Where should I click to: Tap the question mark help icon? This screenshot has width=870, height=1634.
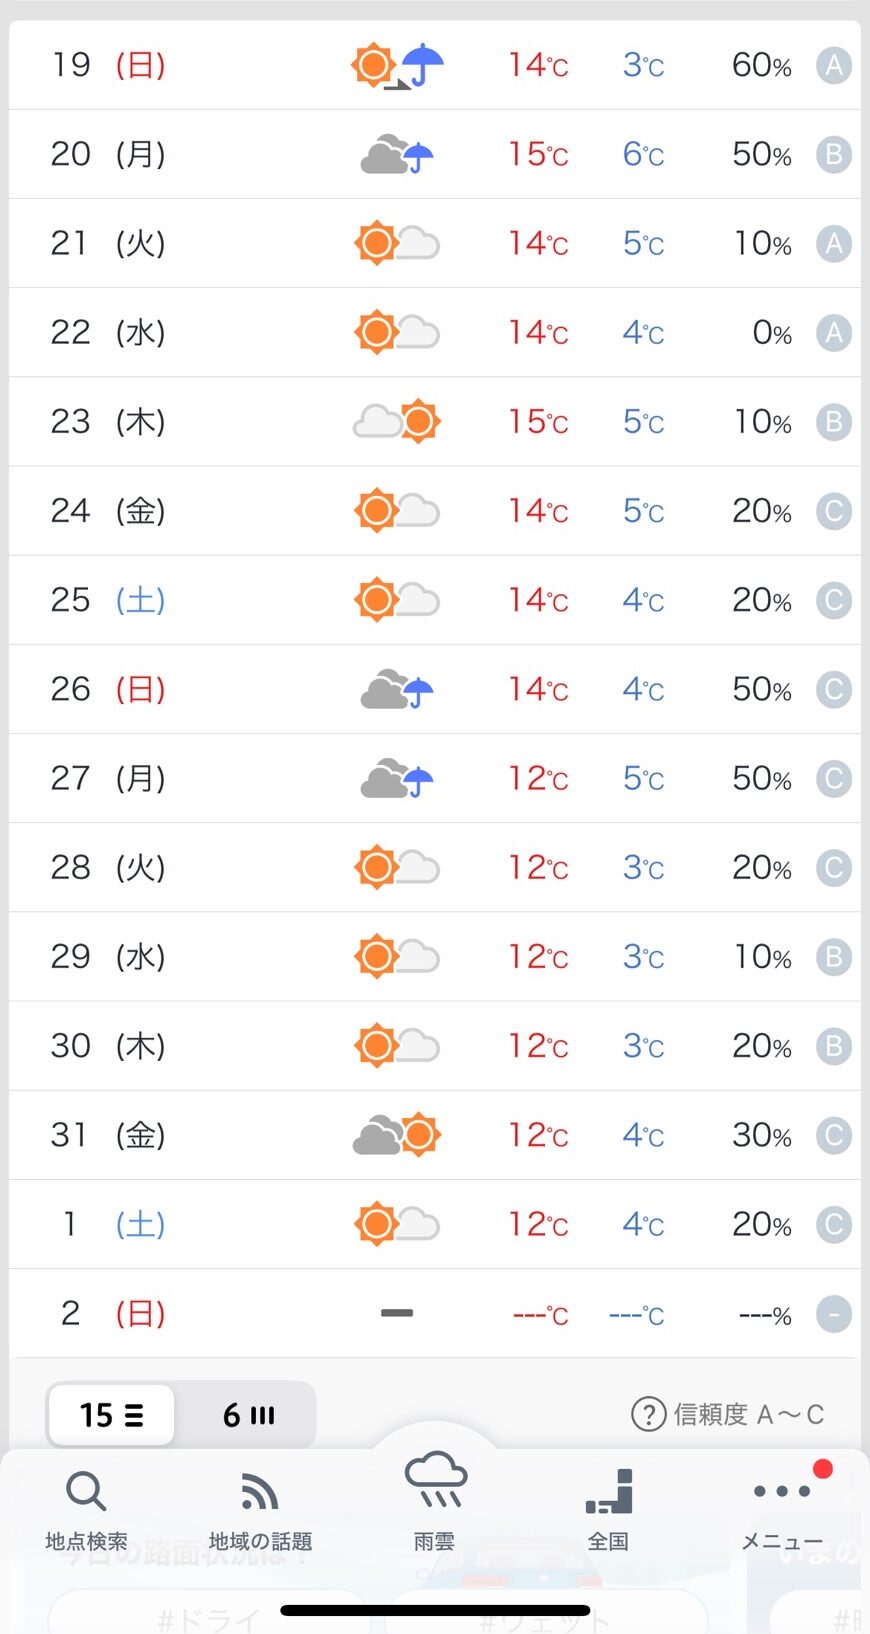point(648,1414)
